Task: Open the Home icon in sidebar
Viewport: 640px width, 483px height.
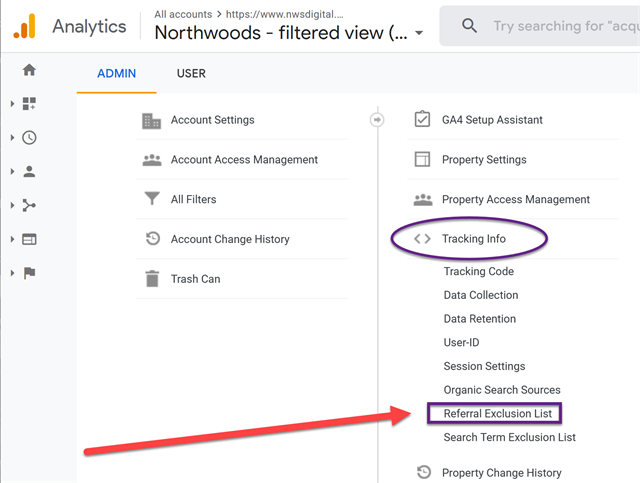Action: pyautogui.click(x=29, y=70)
